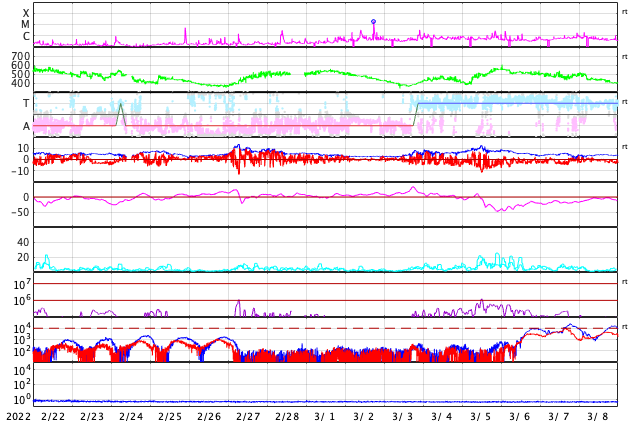The height and width of the screenshot is (424, 634).
Task: Select the '2/25' date label
Action: click(x=170, y=417)
